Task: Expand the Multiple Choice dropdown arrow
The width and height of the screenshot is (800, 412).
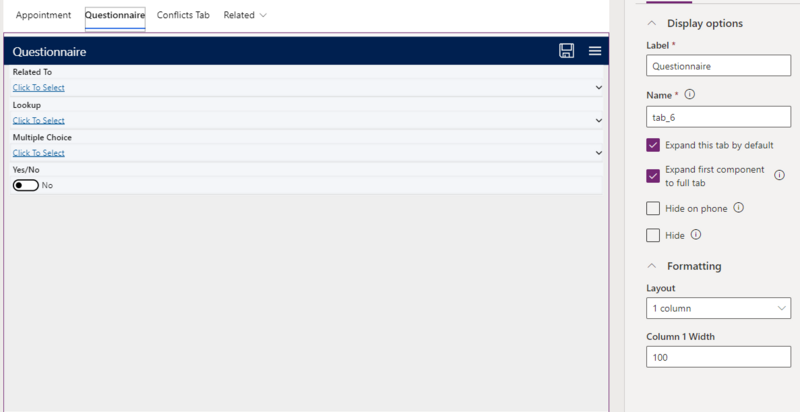Action: (598, 153)
